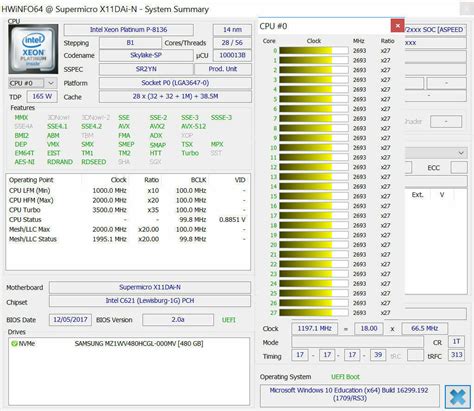
Task: Click the 100013B microcode value
Action: (x=232, y=55)
